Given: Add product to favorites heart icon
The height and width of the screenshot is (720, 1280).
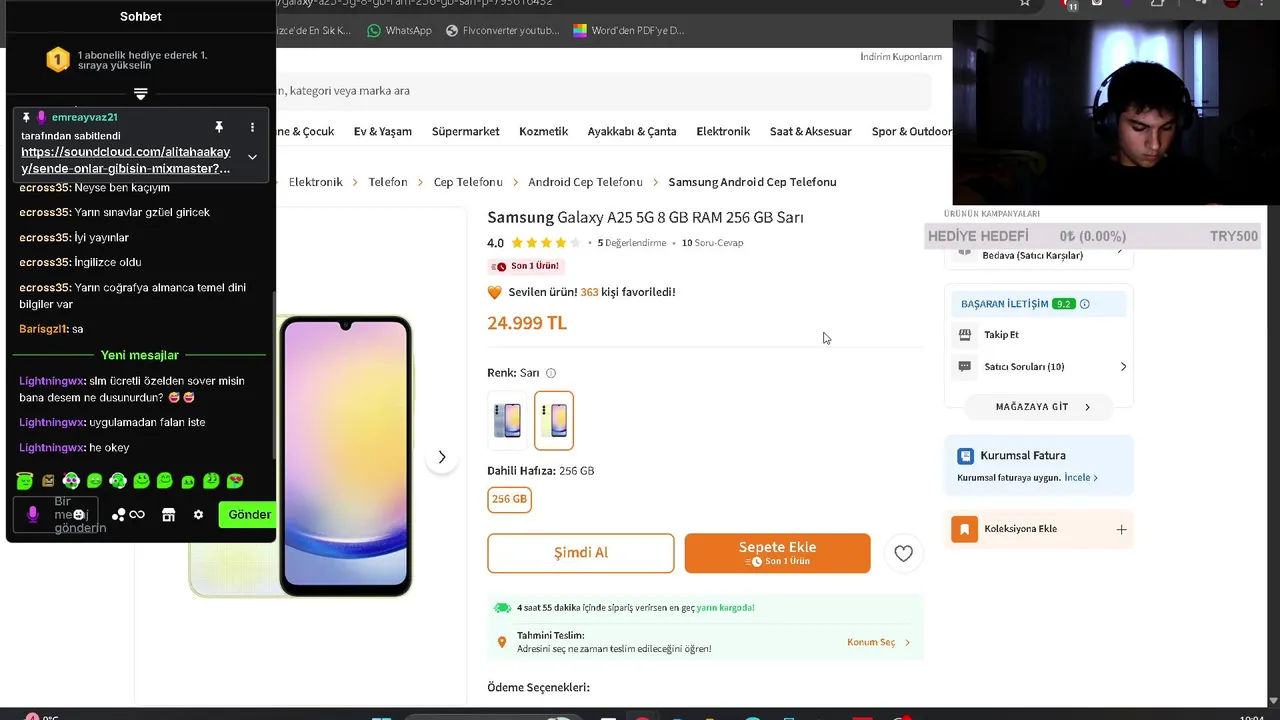Looking at the screenshot, I should (903, 553).
